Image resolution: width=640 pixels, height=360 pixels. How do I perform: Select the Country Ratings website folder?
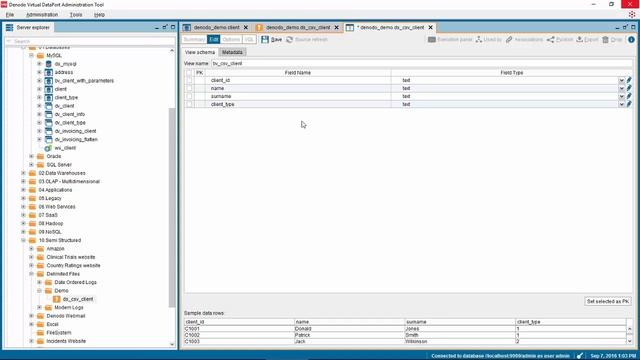pyautogui.click(x=73, y=266)
